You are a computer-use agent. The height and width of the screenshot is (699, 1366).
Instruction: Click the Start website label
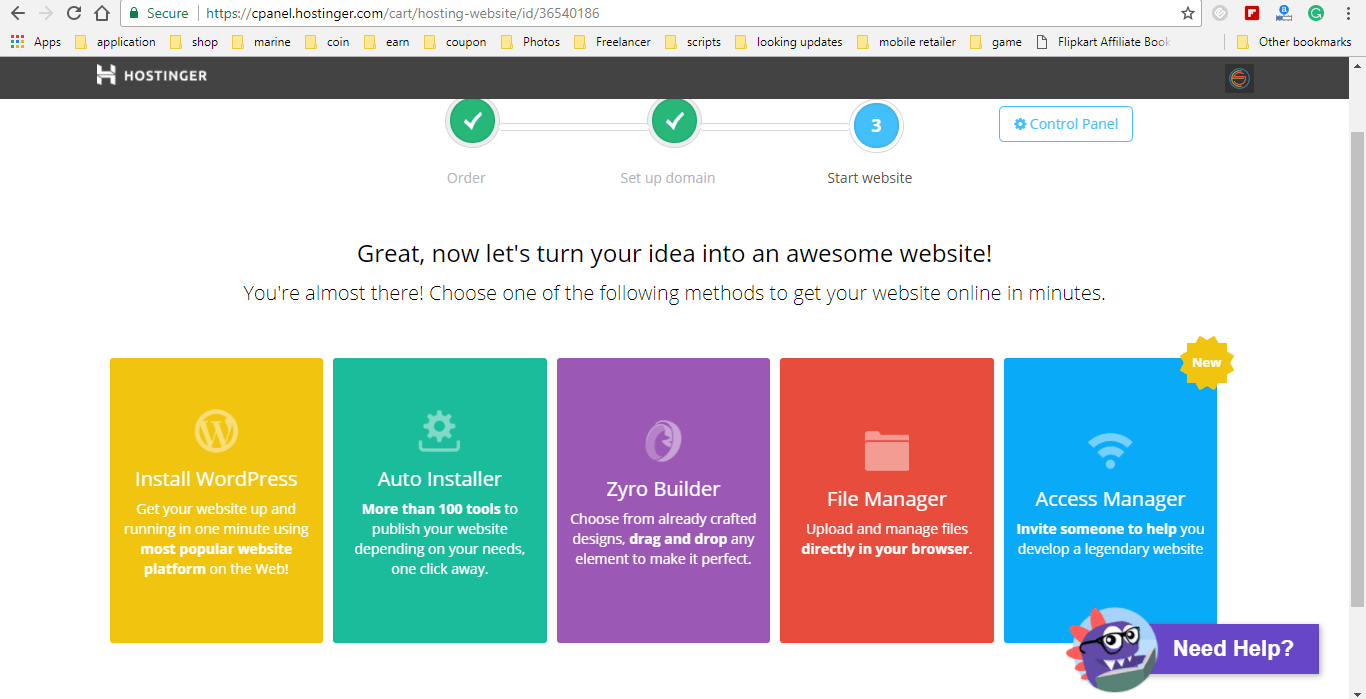870,178
